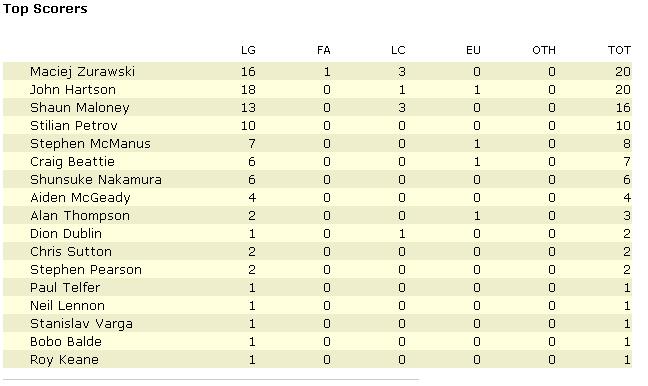Screen dimensions: 648x386
Task: Select the OTH column header
Action: coord(544,50)
